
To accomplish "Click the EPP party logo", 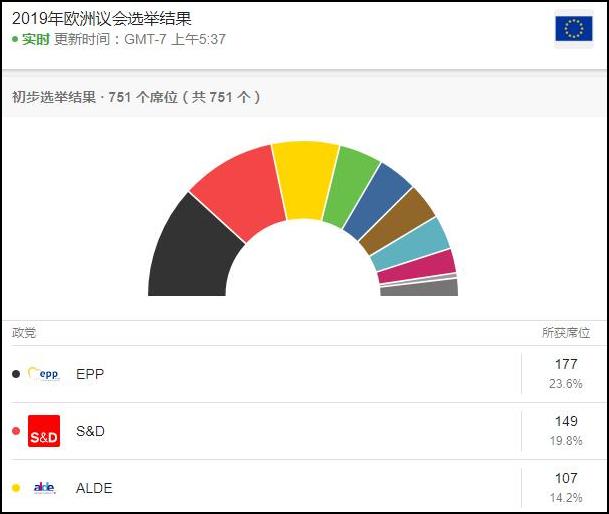I will [x=44, y=374].
